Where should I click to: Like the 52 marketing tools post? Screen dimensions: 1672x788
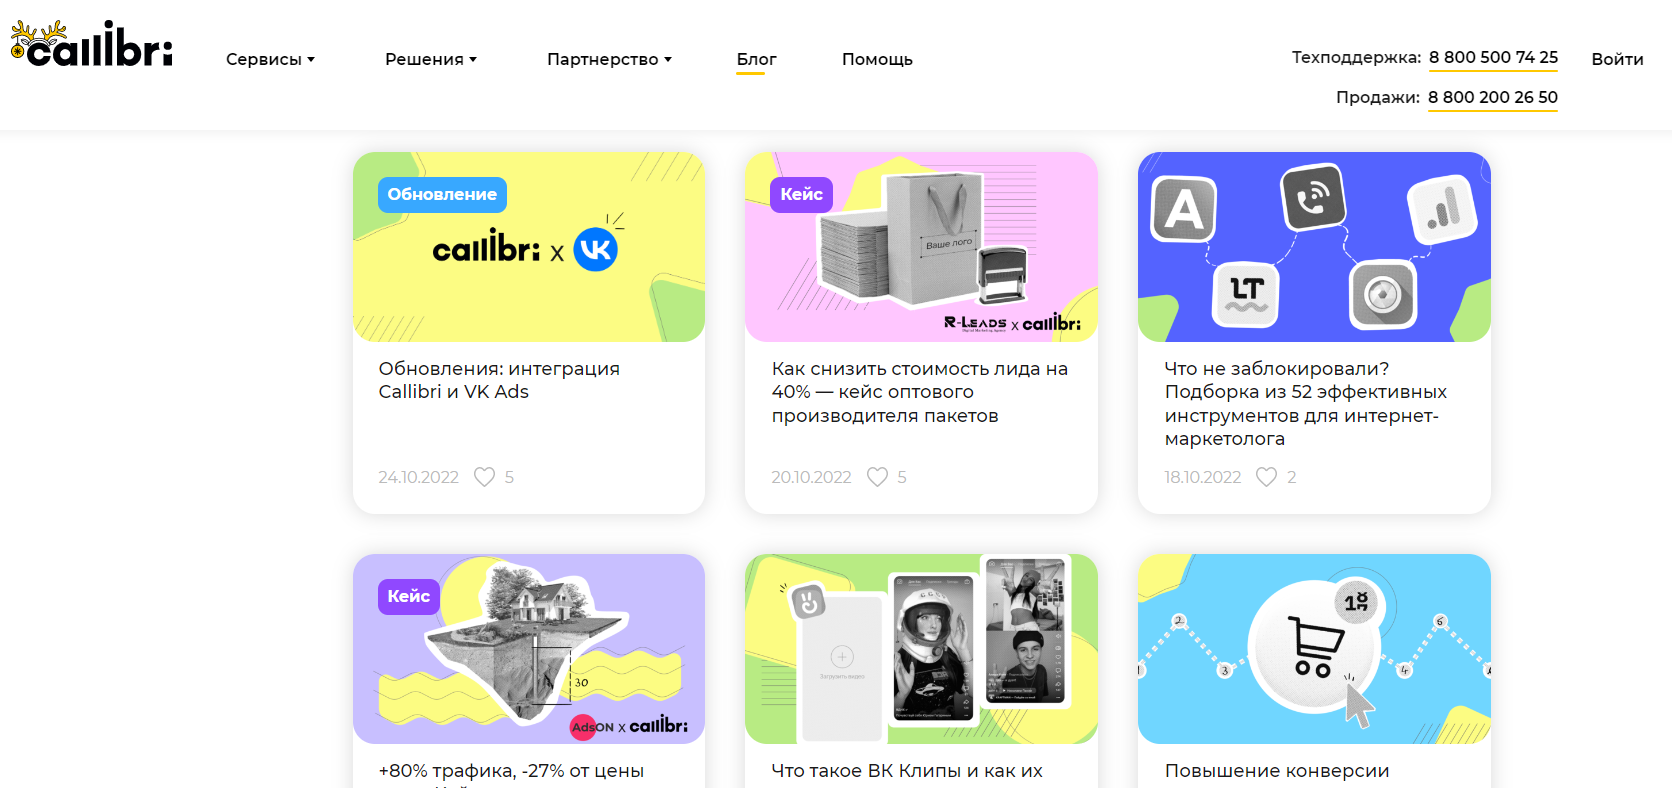pyautogui.click(x=1266, y=477)
